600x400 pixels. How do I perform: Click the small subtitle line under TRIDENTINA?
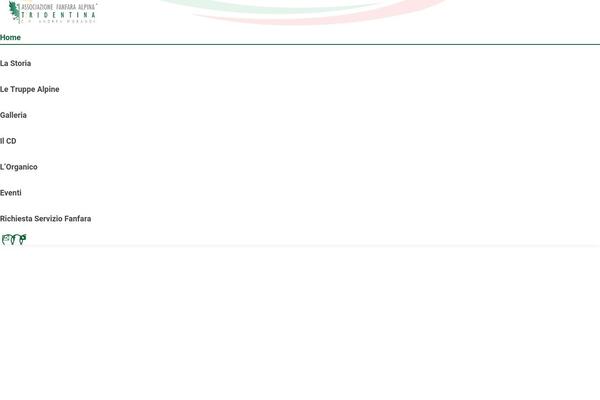click(x=59, y=21)
